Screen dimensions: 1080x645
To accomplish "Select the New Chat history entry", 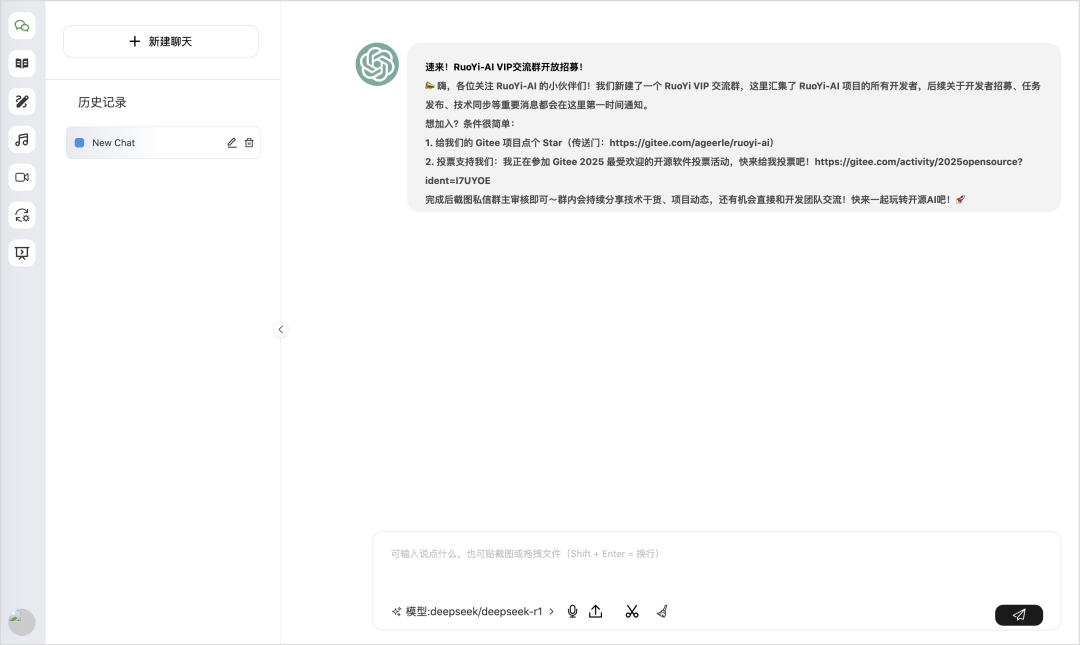I will pyautogui.click(x=163, y=143).
